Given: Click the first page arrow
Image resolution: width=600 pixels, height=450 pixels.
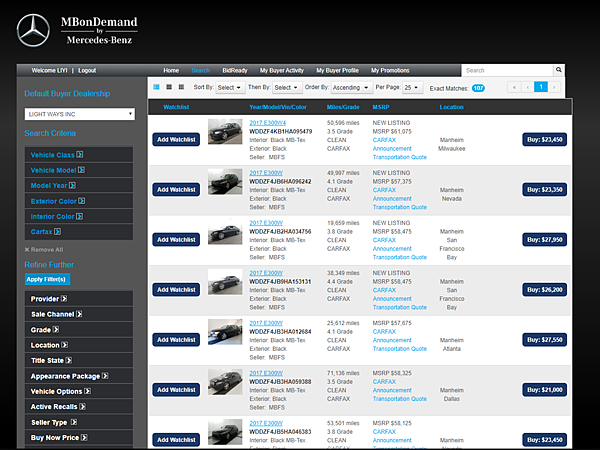Looking at the screenshot, I should pyautogui.click(x=514, y=87).
